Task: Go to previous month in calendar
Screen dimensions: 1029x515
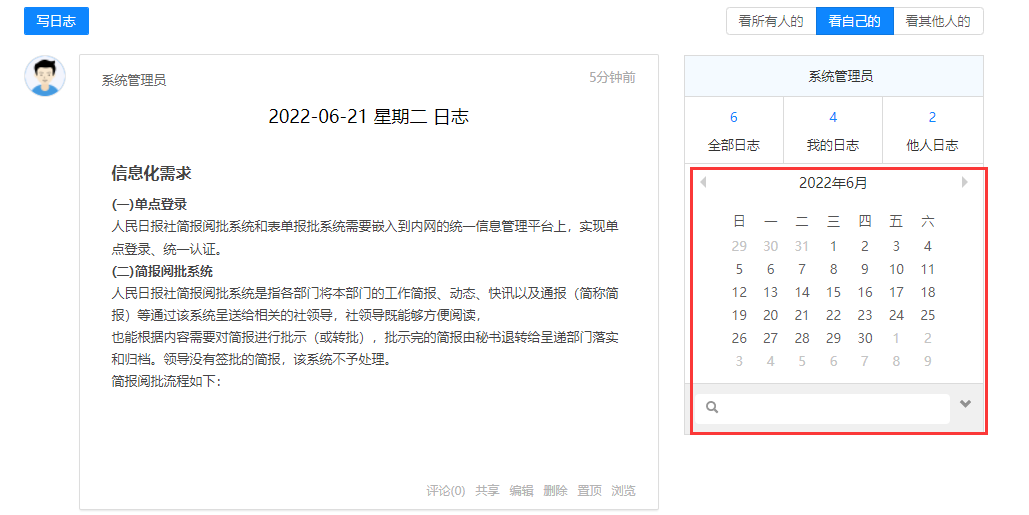Action: (x=703, y=182)
